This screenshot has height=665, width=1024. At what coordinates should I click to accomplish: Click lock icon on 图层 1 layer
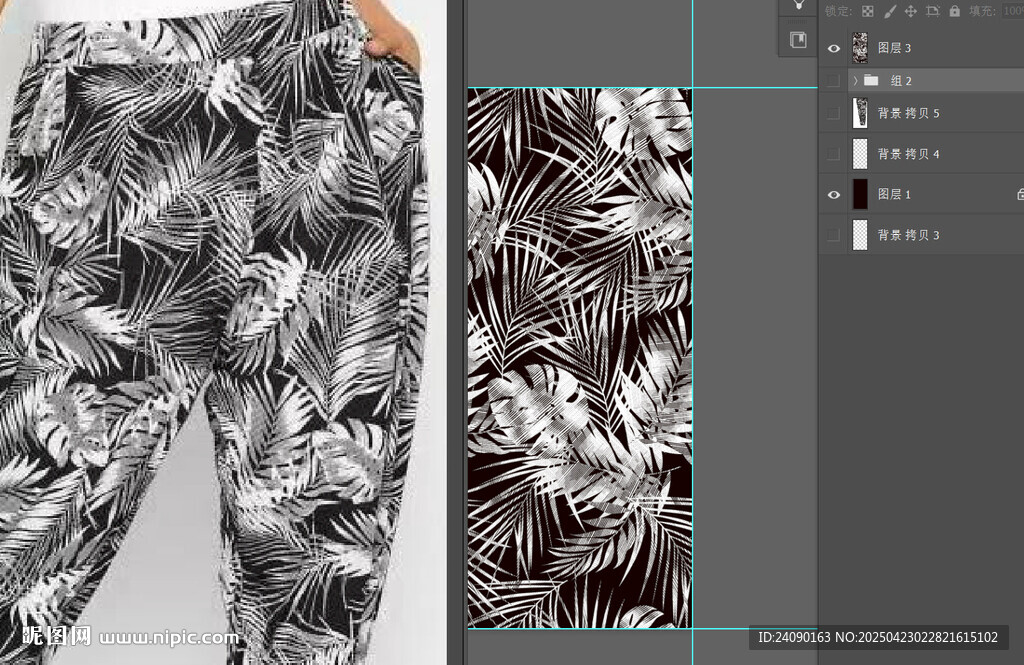pos(1020,194)
